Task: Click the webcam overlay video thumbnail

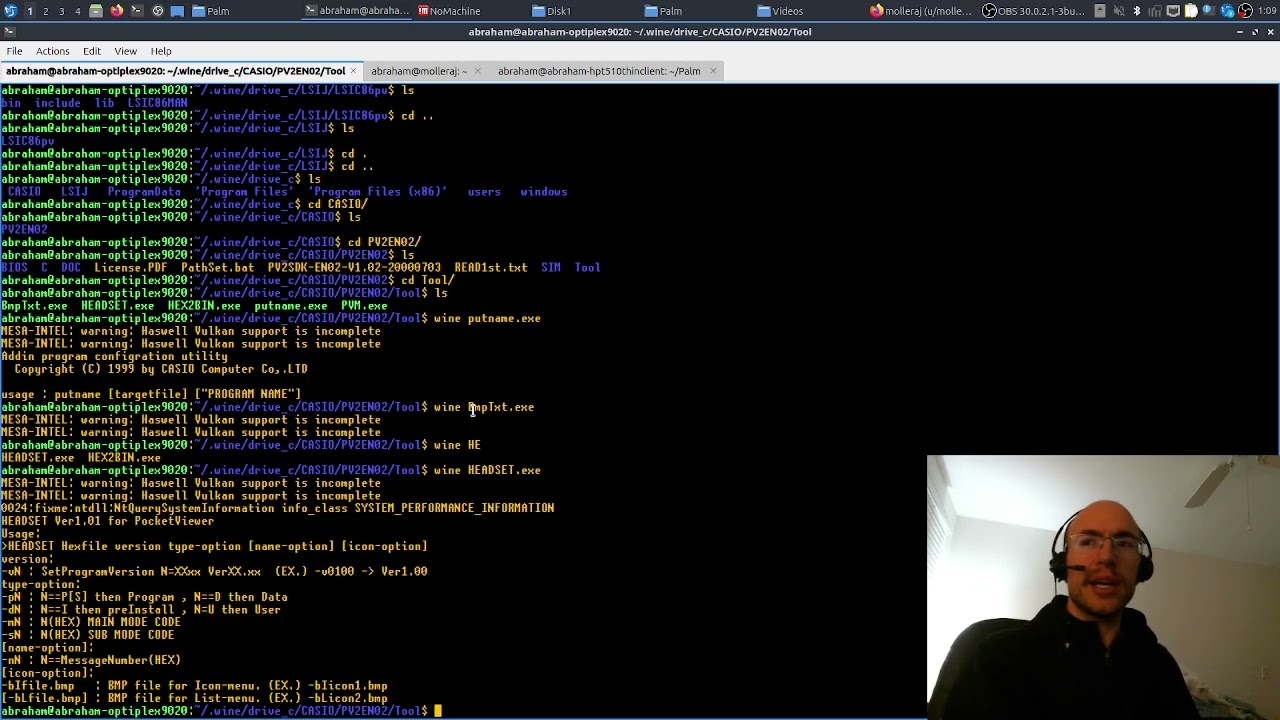Action: point(1103,588)
